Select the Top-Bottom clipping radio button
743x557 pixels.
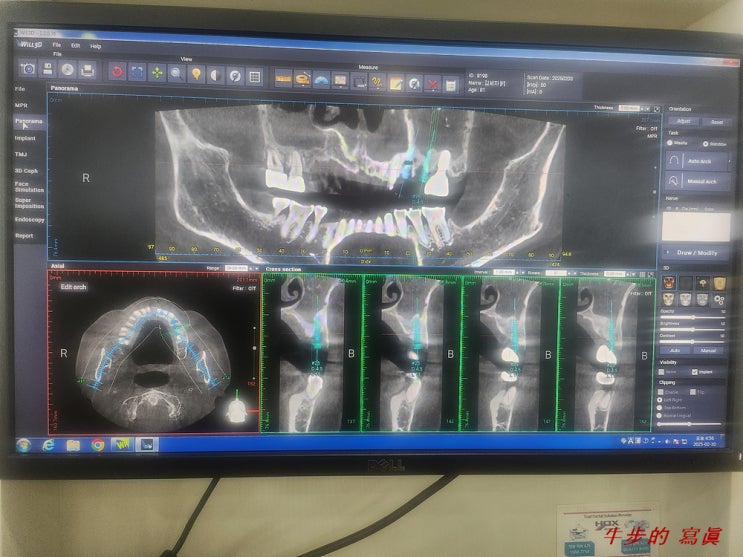point(660,408)
